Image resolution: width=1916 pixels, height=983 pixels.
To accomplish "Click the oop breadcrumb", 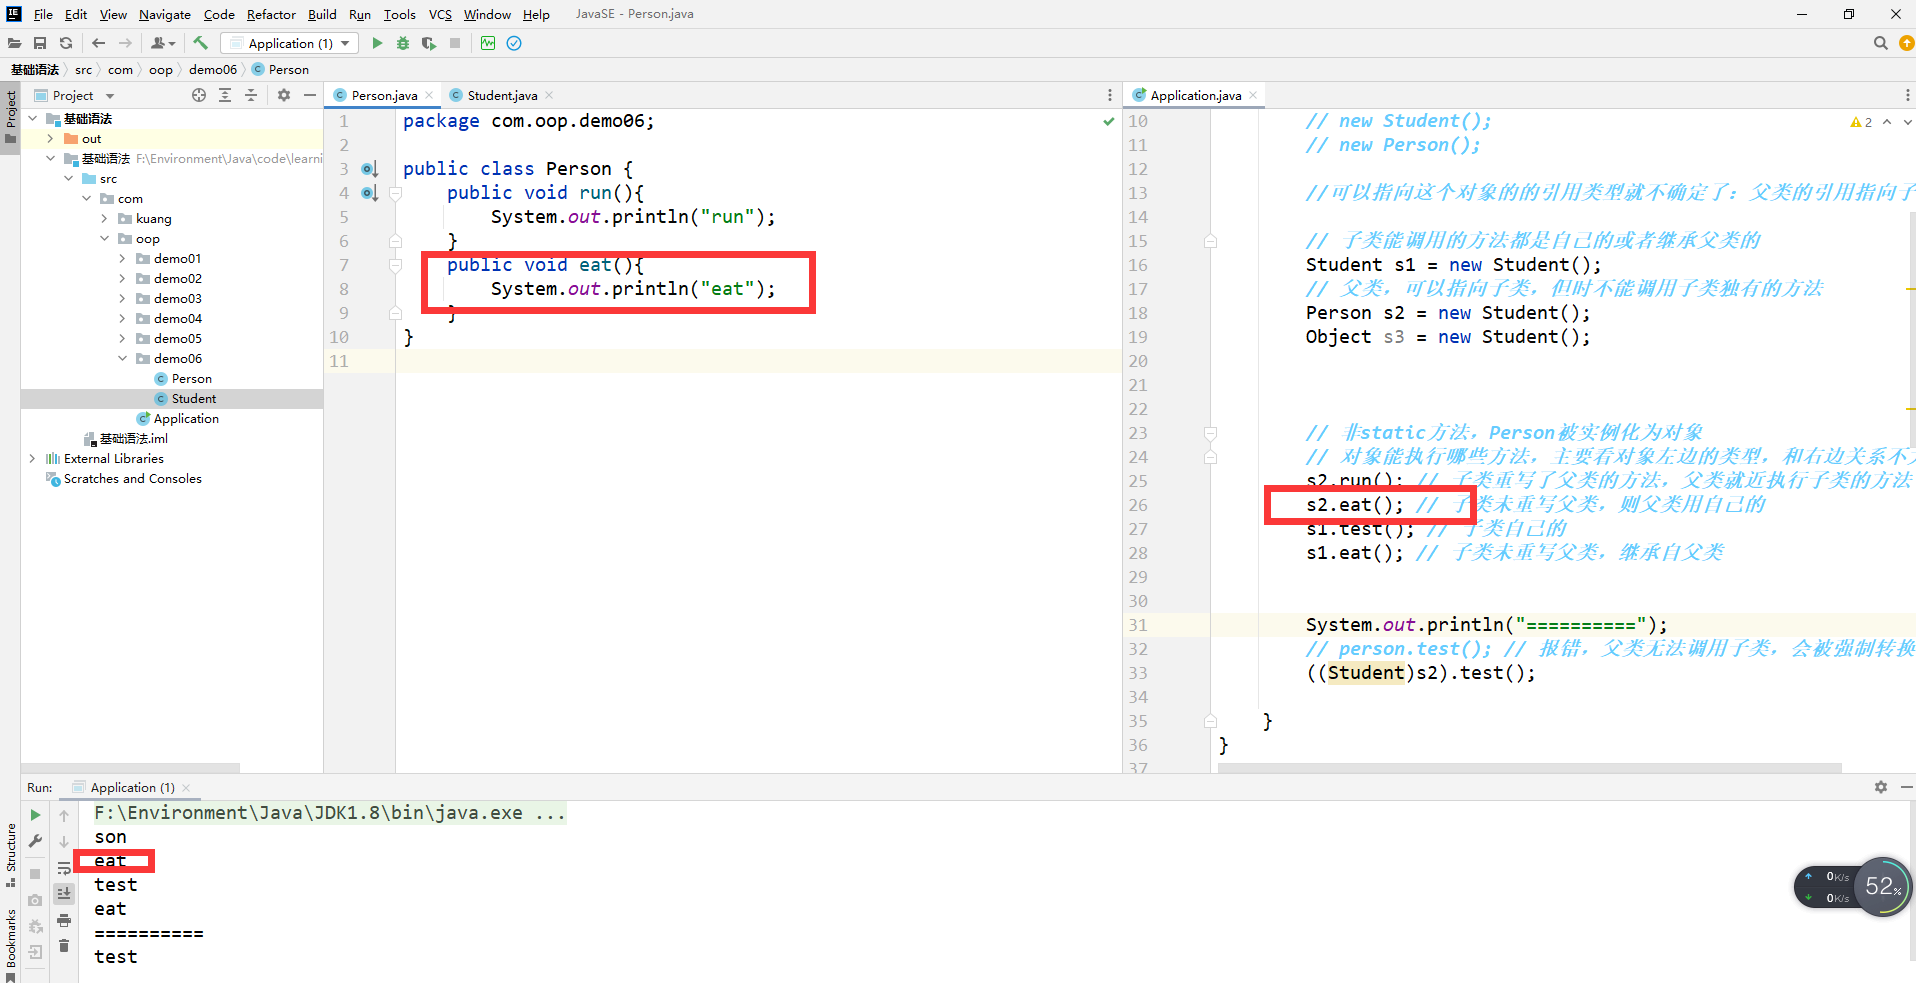I will (160, 69).
